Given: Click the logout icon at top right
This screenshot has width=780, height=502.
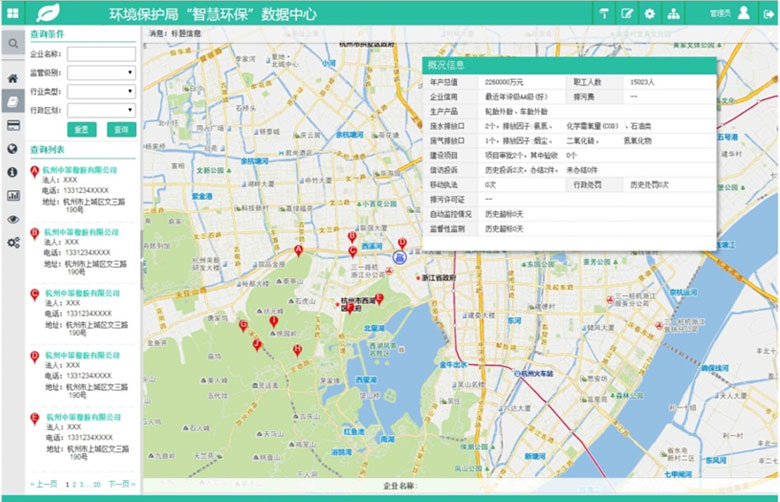Looking at the screenshot, I should [x=768, y=14].
